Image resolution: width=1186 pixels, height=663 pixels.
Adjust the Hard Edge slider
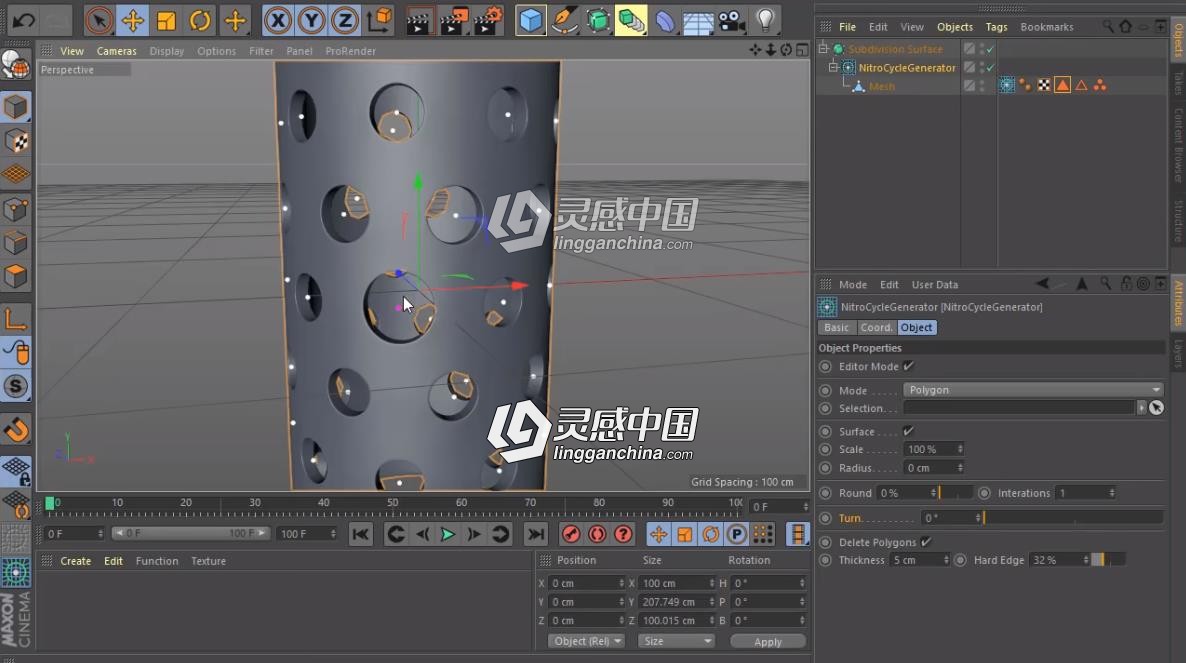pos(1109,560)
